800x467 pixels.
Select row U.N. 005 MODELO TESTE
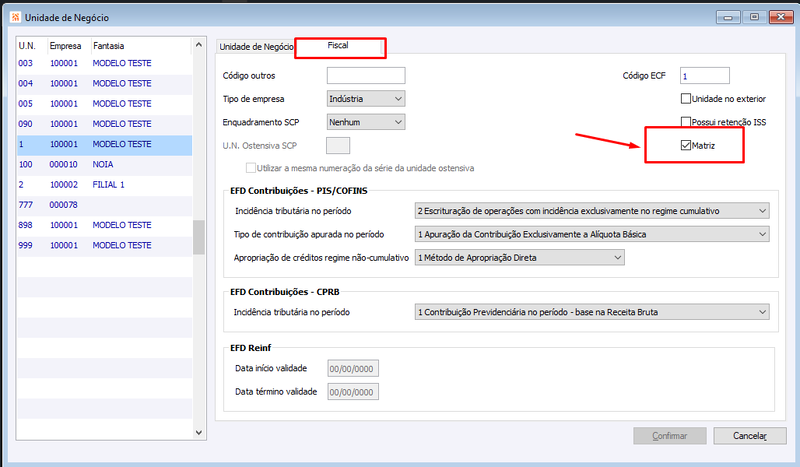(x=105, y=104)
